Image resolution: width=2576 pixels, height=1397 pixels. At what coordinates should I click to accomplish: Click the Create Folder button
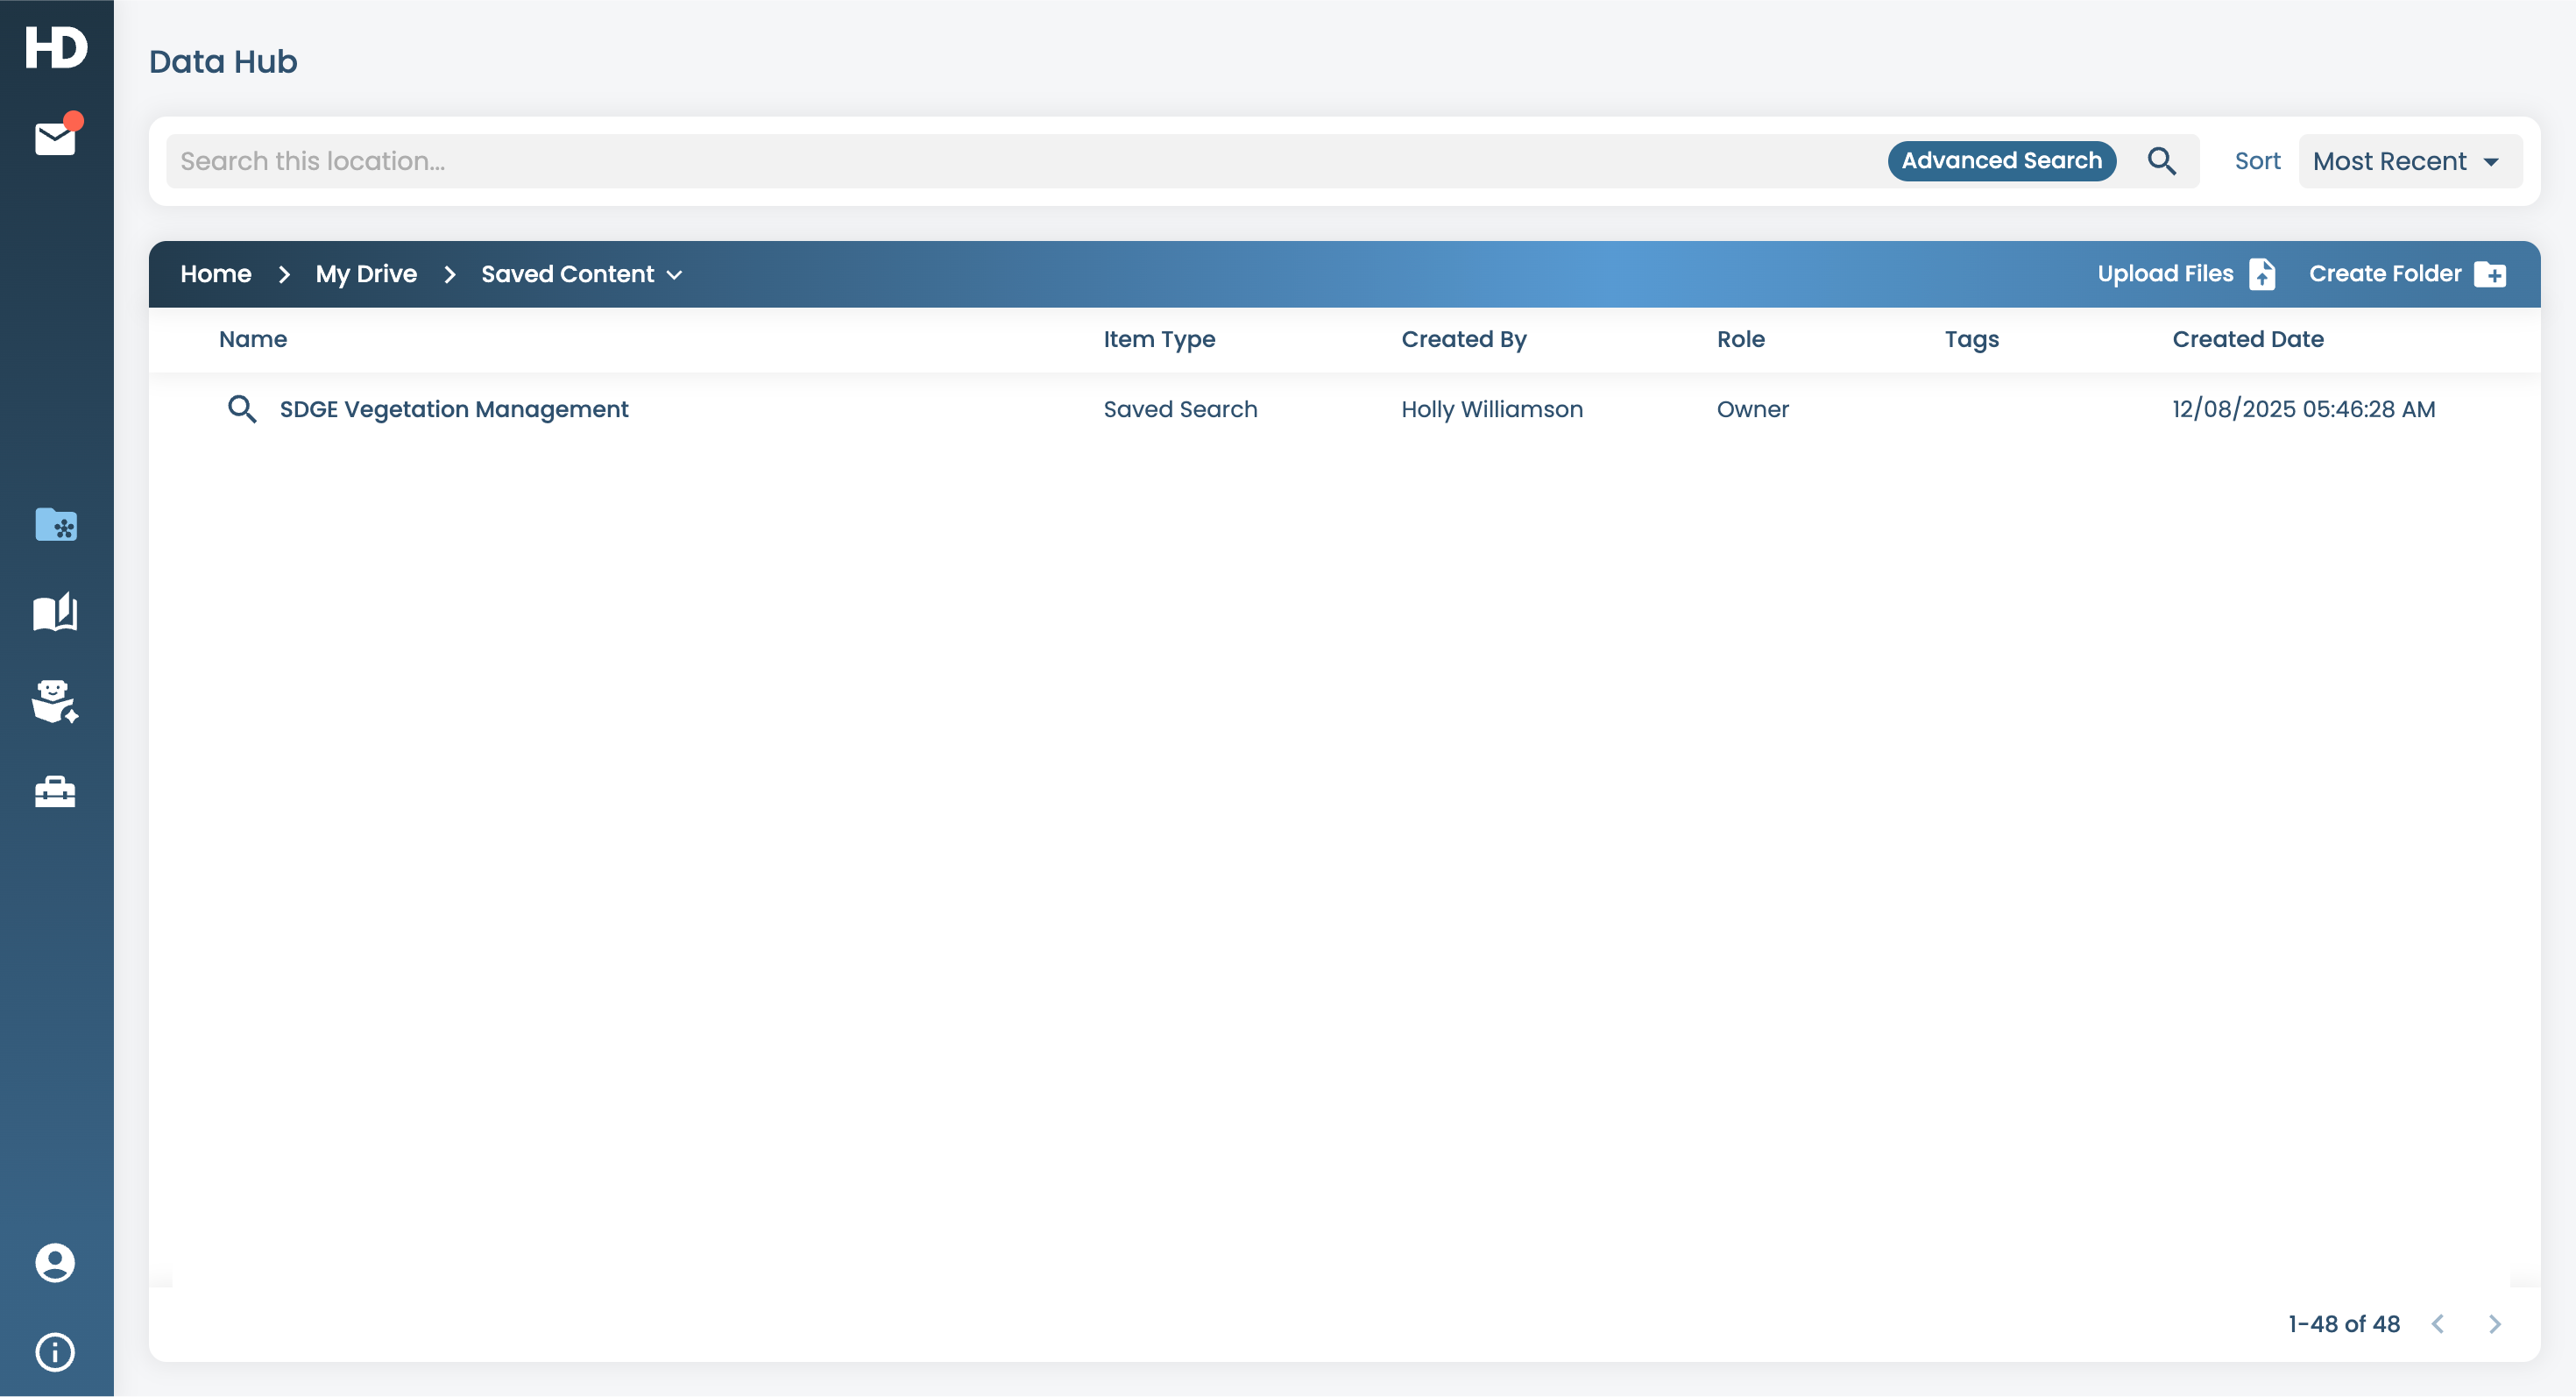pyautogui.click(x=2406, y=274)
